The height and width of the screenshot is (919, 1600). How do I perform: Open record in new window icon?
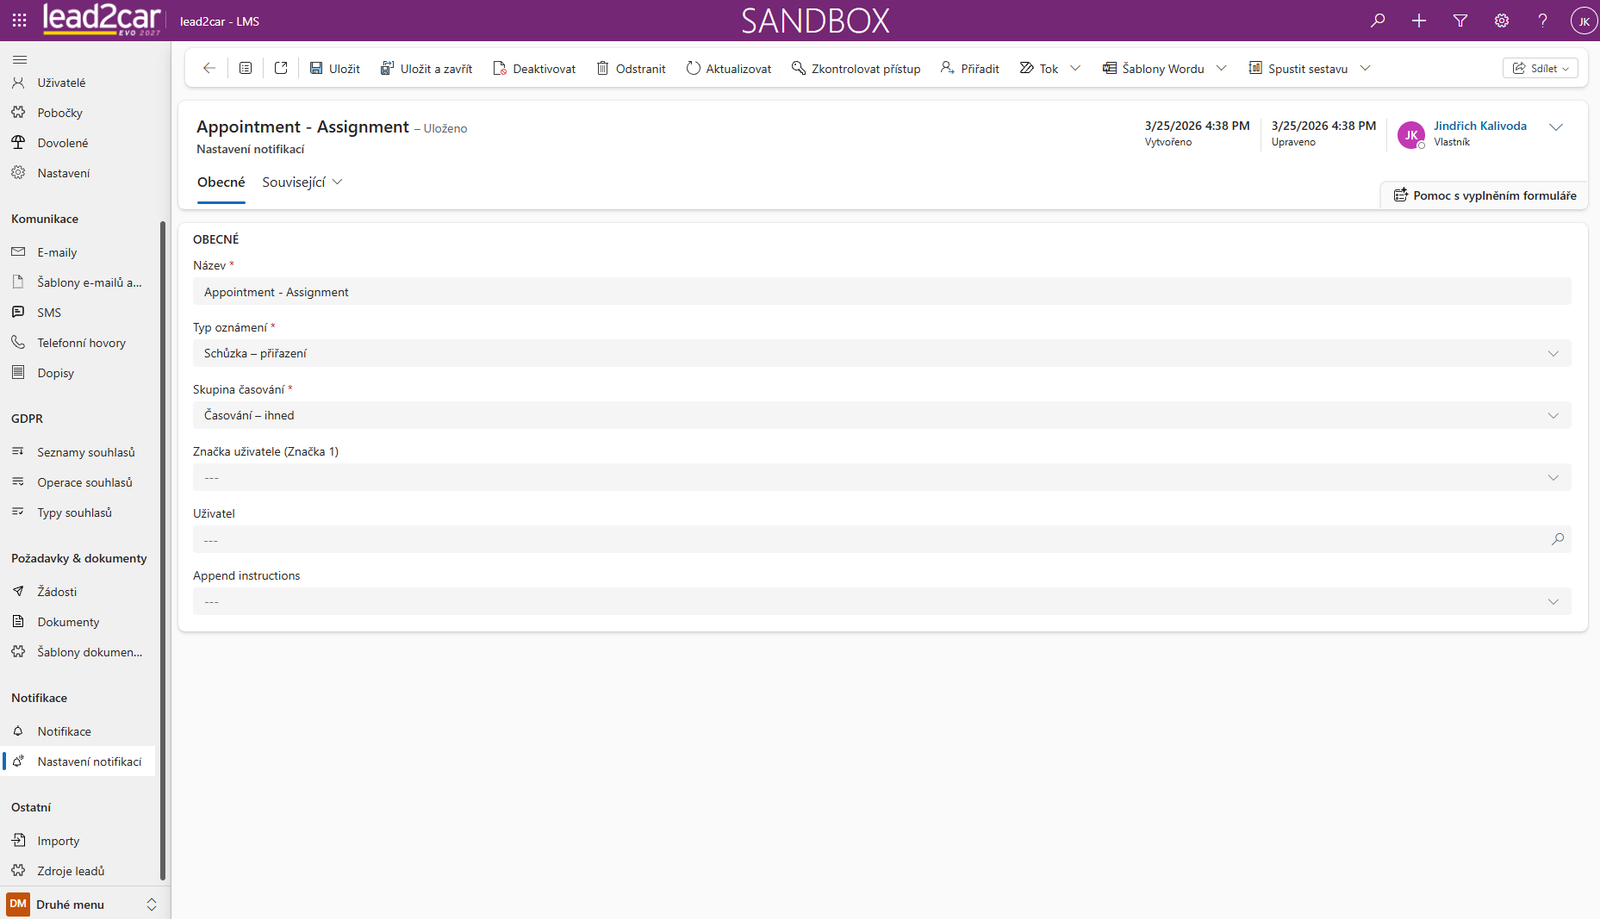(281, 68)
